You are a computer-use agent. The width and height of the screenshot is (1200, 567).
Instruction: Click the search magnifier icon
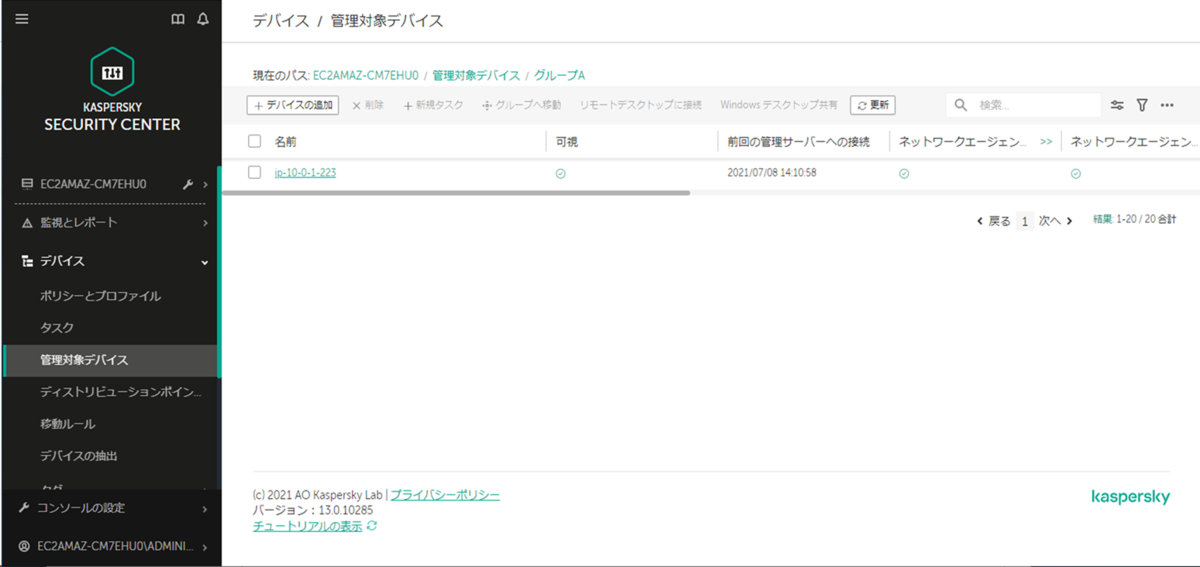pyautogui.click(x=961, y=105)
